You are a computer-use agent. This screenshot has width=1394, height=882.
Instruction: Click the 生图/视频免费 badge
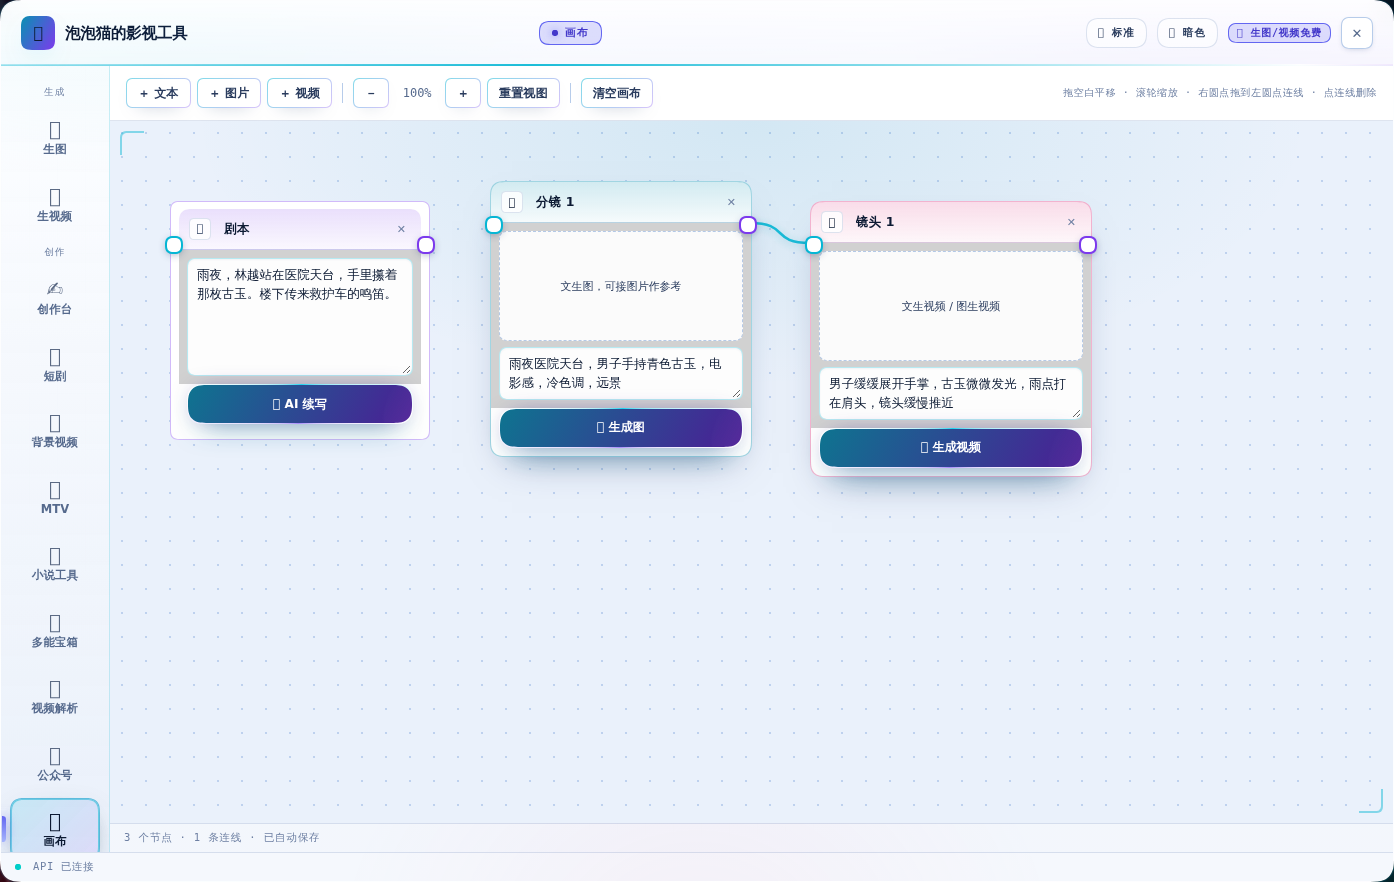1279,33
